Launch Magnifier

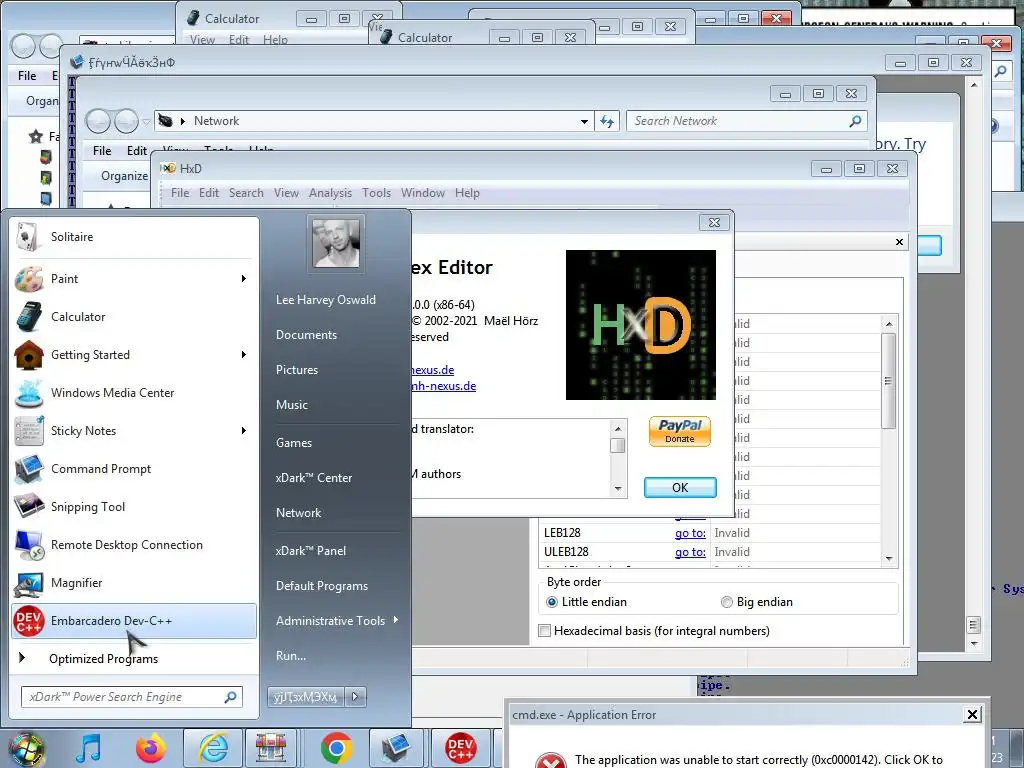click(x=134, y=583)
